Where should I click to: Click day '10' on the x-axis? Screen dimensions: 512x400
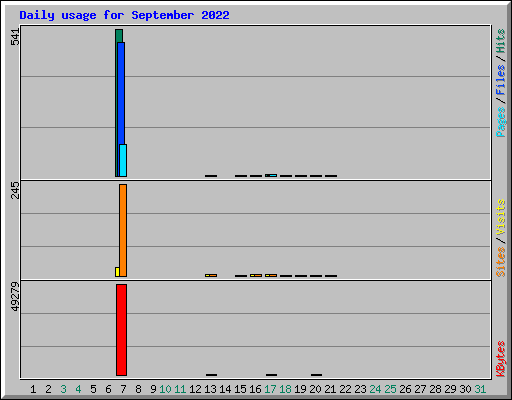click(x=165, y=389)
